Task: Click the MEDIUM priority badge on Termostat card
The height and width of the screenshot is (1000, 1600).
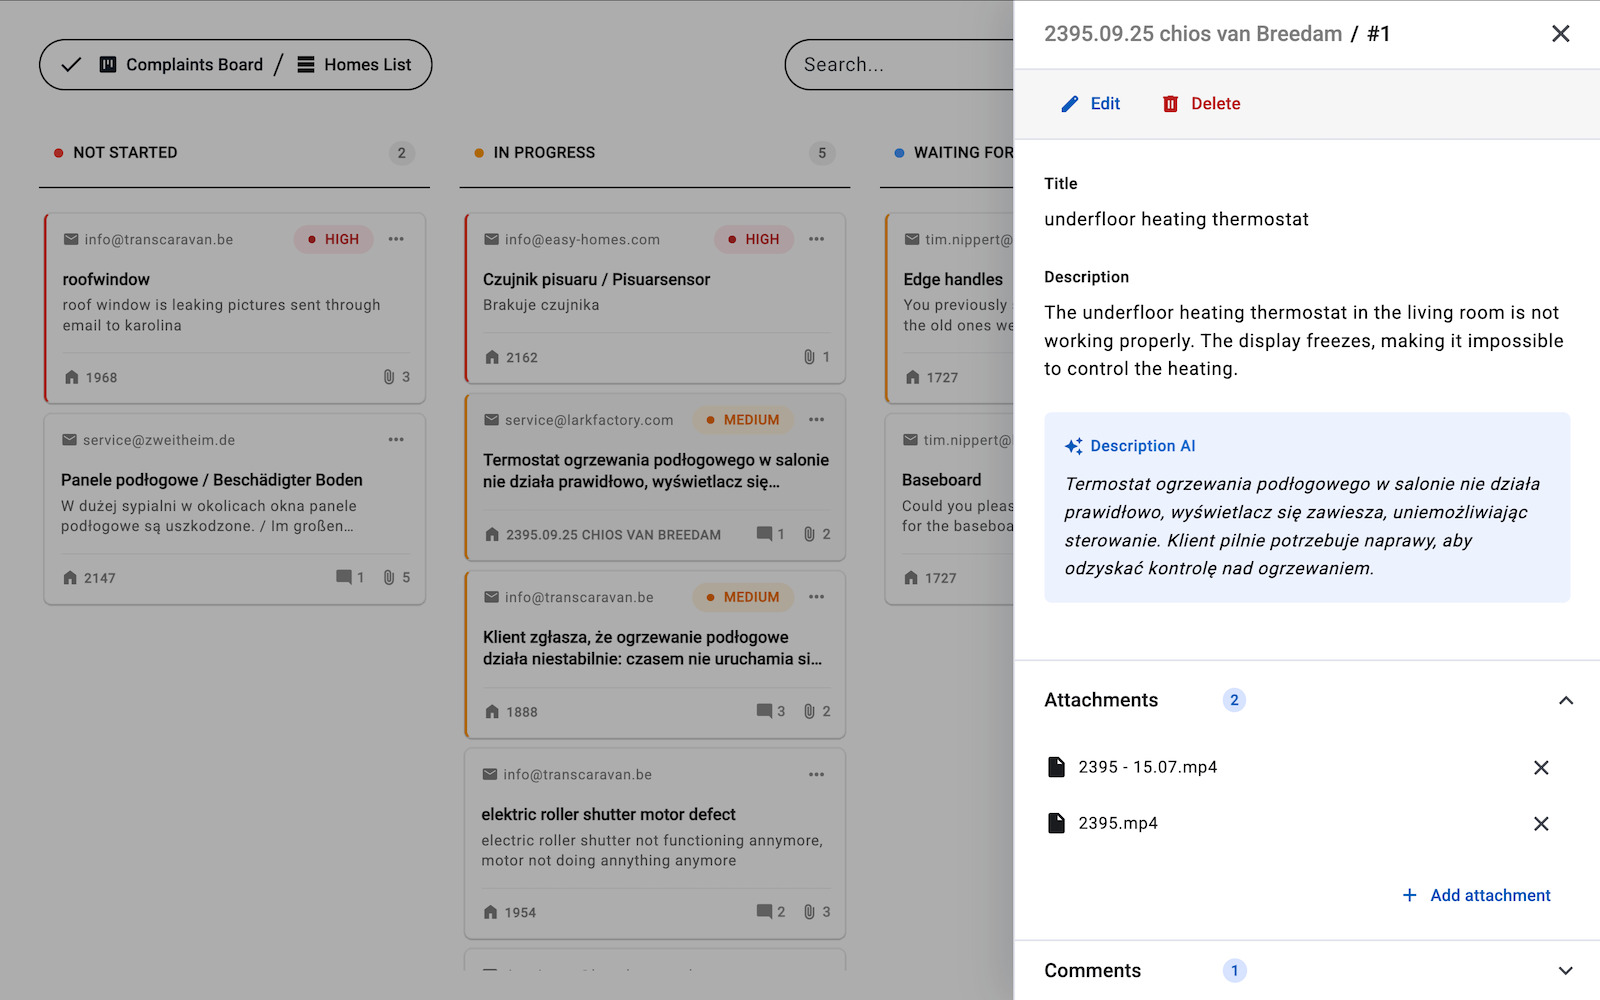Action: tap(742, 420)
